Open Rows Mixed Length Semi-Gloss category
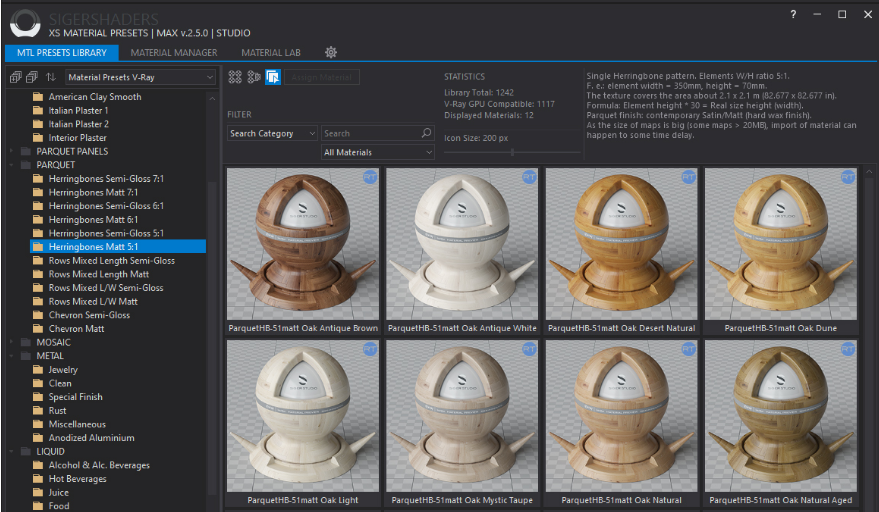 [x=112, y=260]
